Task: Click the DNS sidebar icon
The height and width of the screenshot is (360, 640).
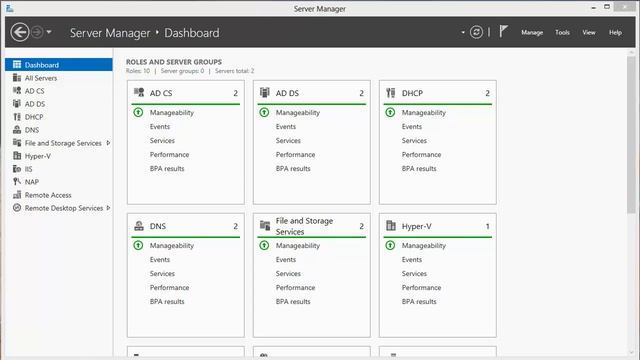Action: click(17, 130)
